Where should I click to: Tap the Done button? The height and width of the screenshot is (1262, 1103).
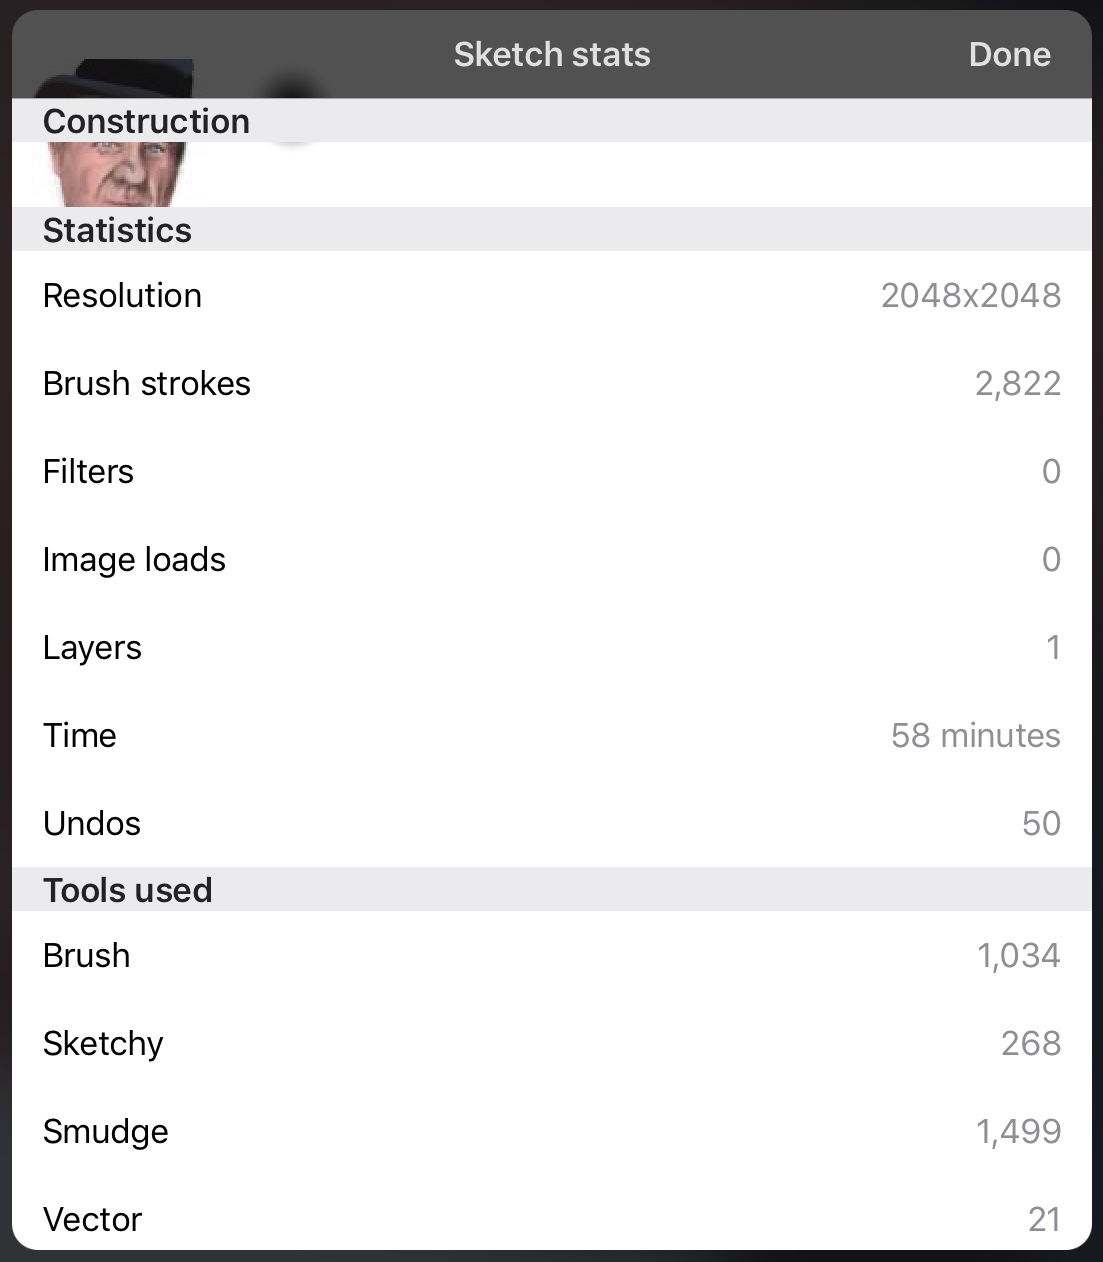point(1009,54)
